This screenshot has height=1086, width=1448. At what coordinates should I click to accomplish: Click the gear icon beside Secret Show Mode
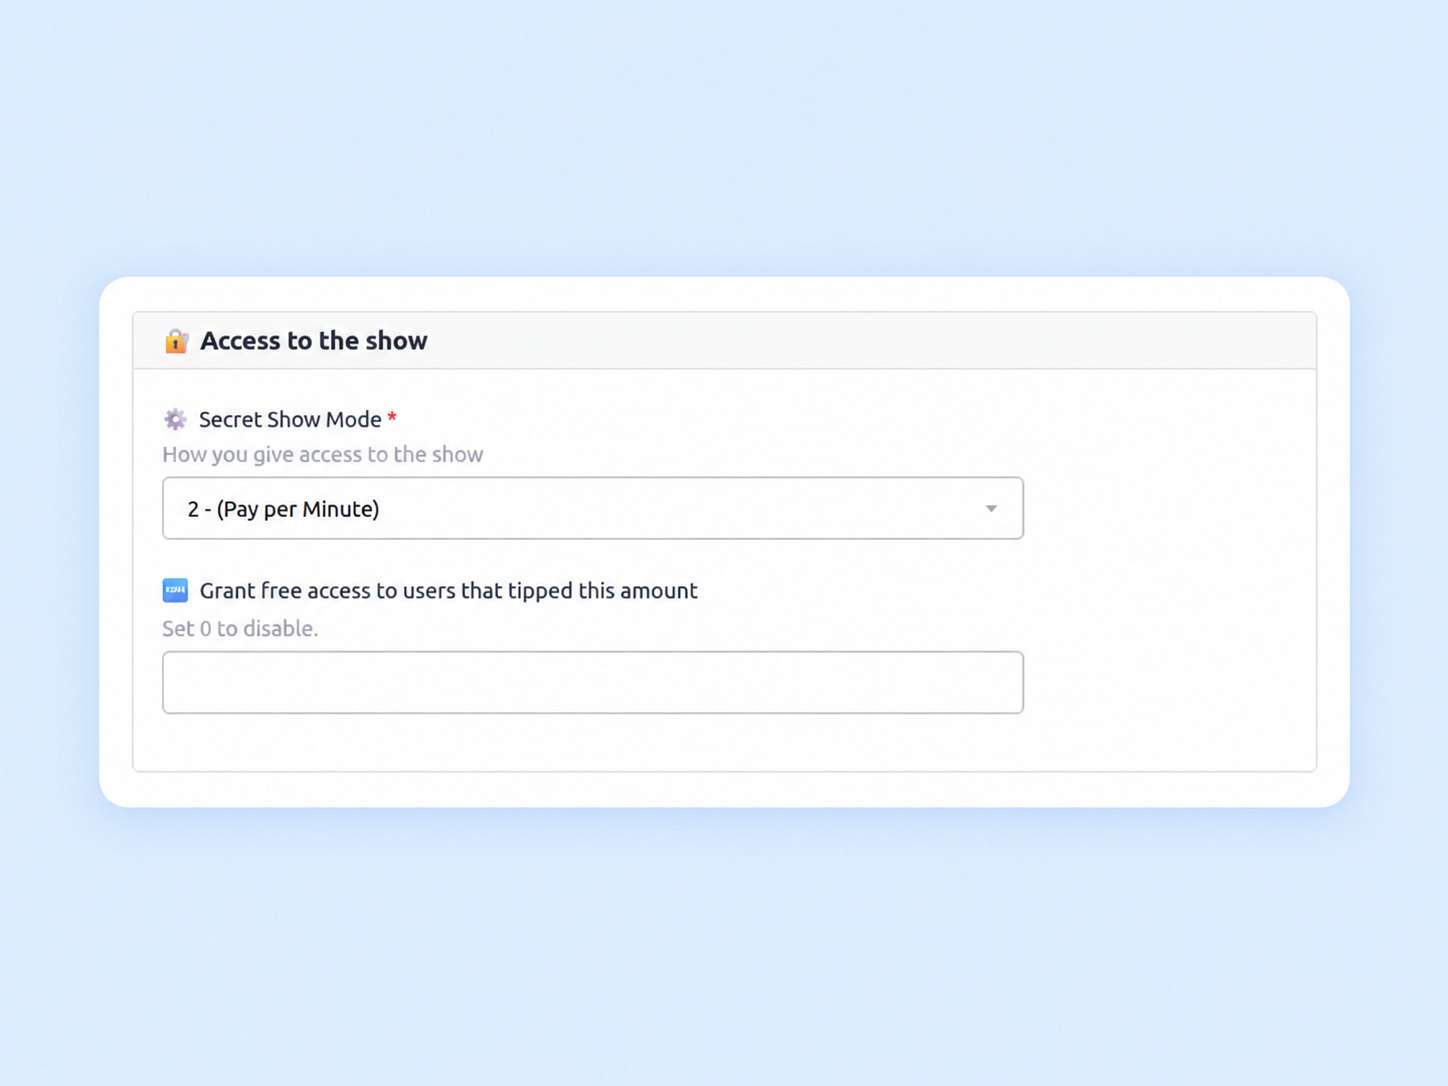click(x=175, y=419)
